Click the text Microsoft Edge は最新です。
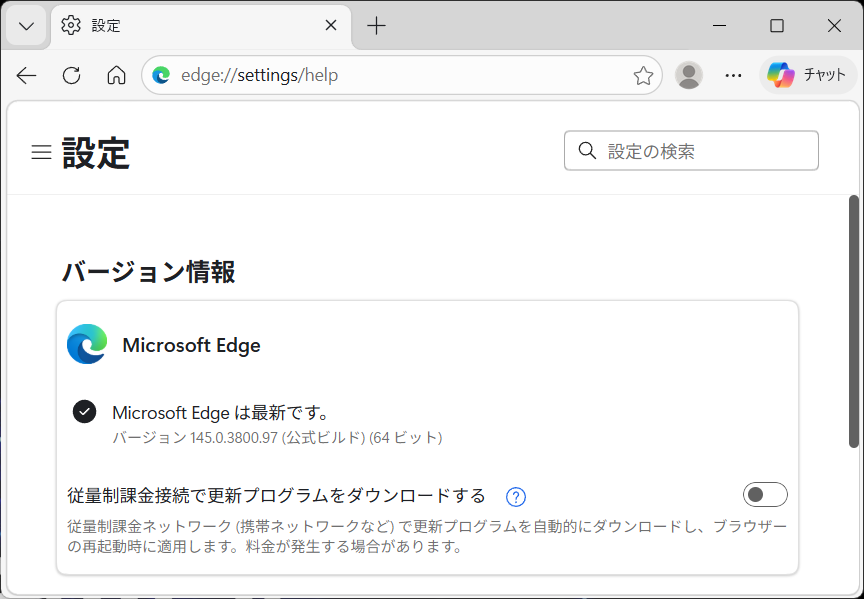This screenshot has height=599, width=864. (221, 412)
